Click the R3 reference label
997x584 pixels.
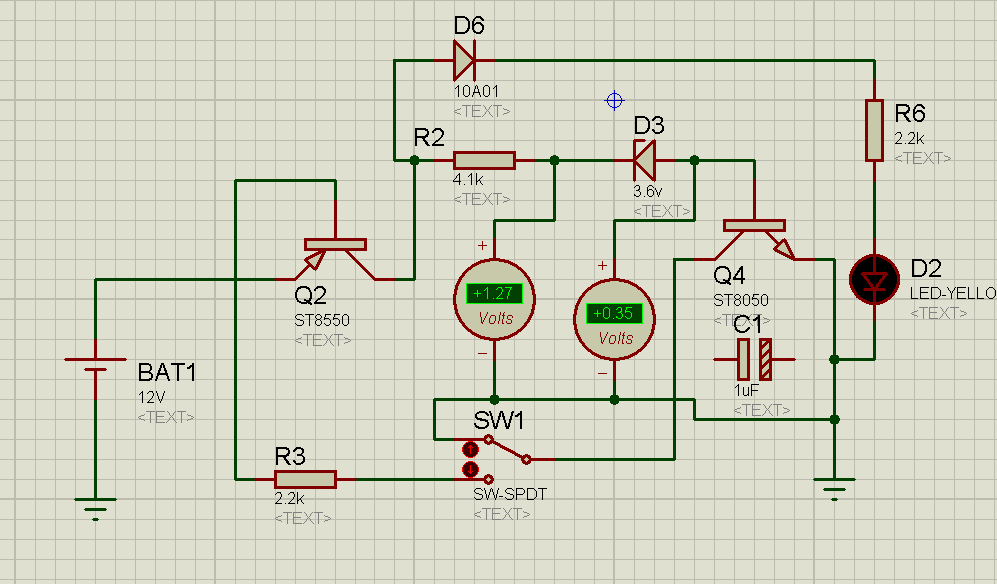coord(290,456)
